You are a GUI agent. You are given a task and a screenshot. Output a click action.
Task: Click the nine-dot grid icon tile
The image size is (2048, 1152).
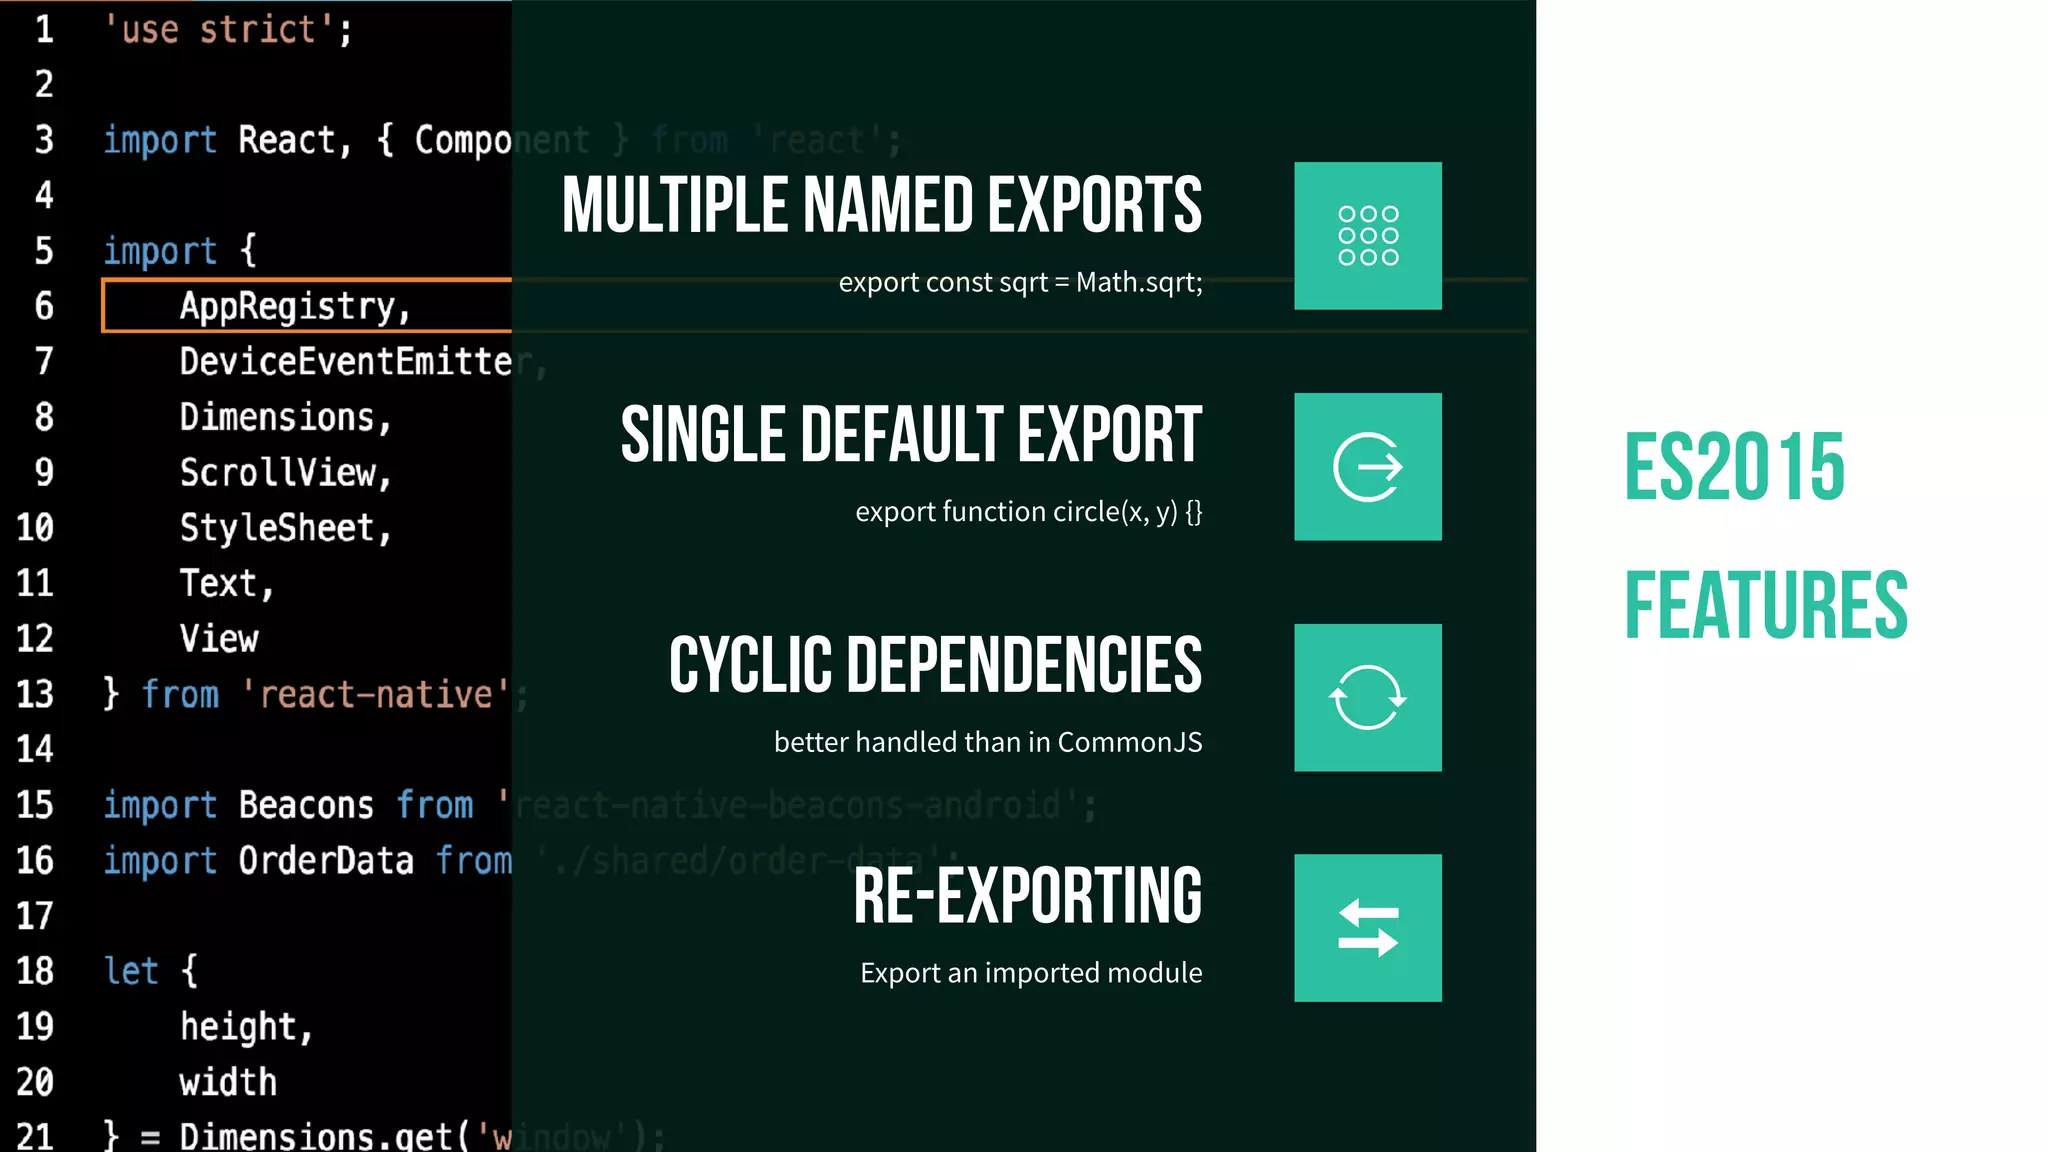(1367, 236)
